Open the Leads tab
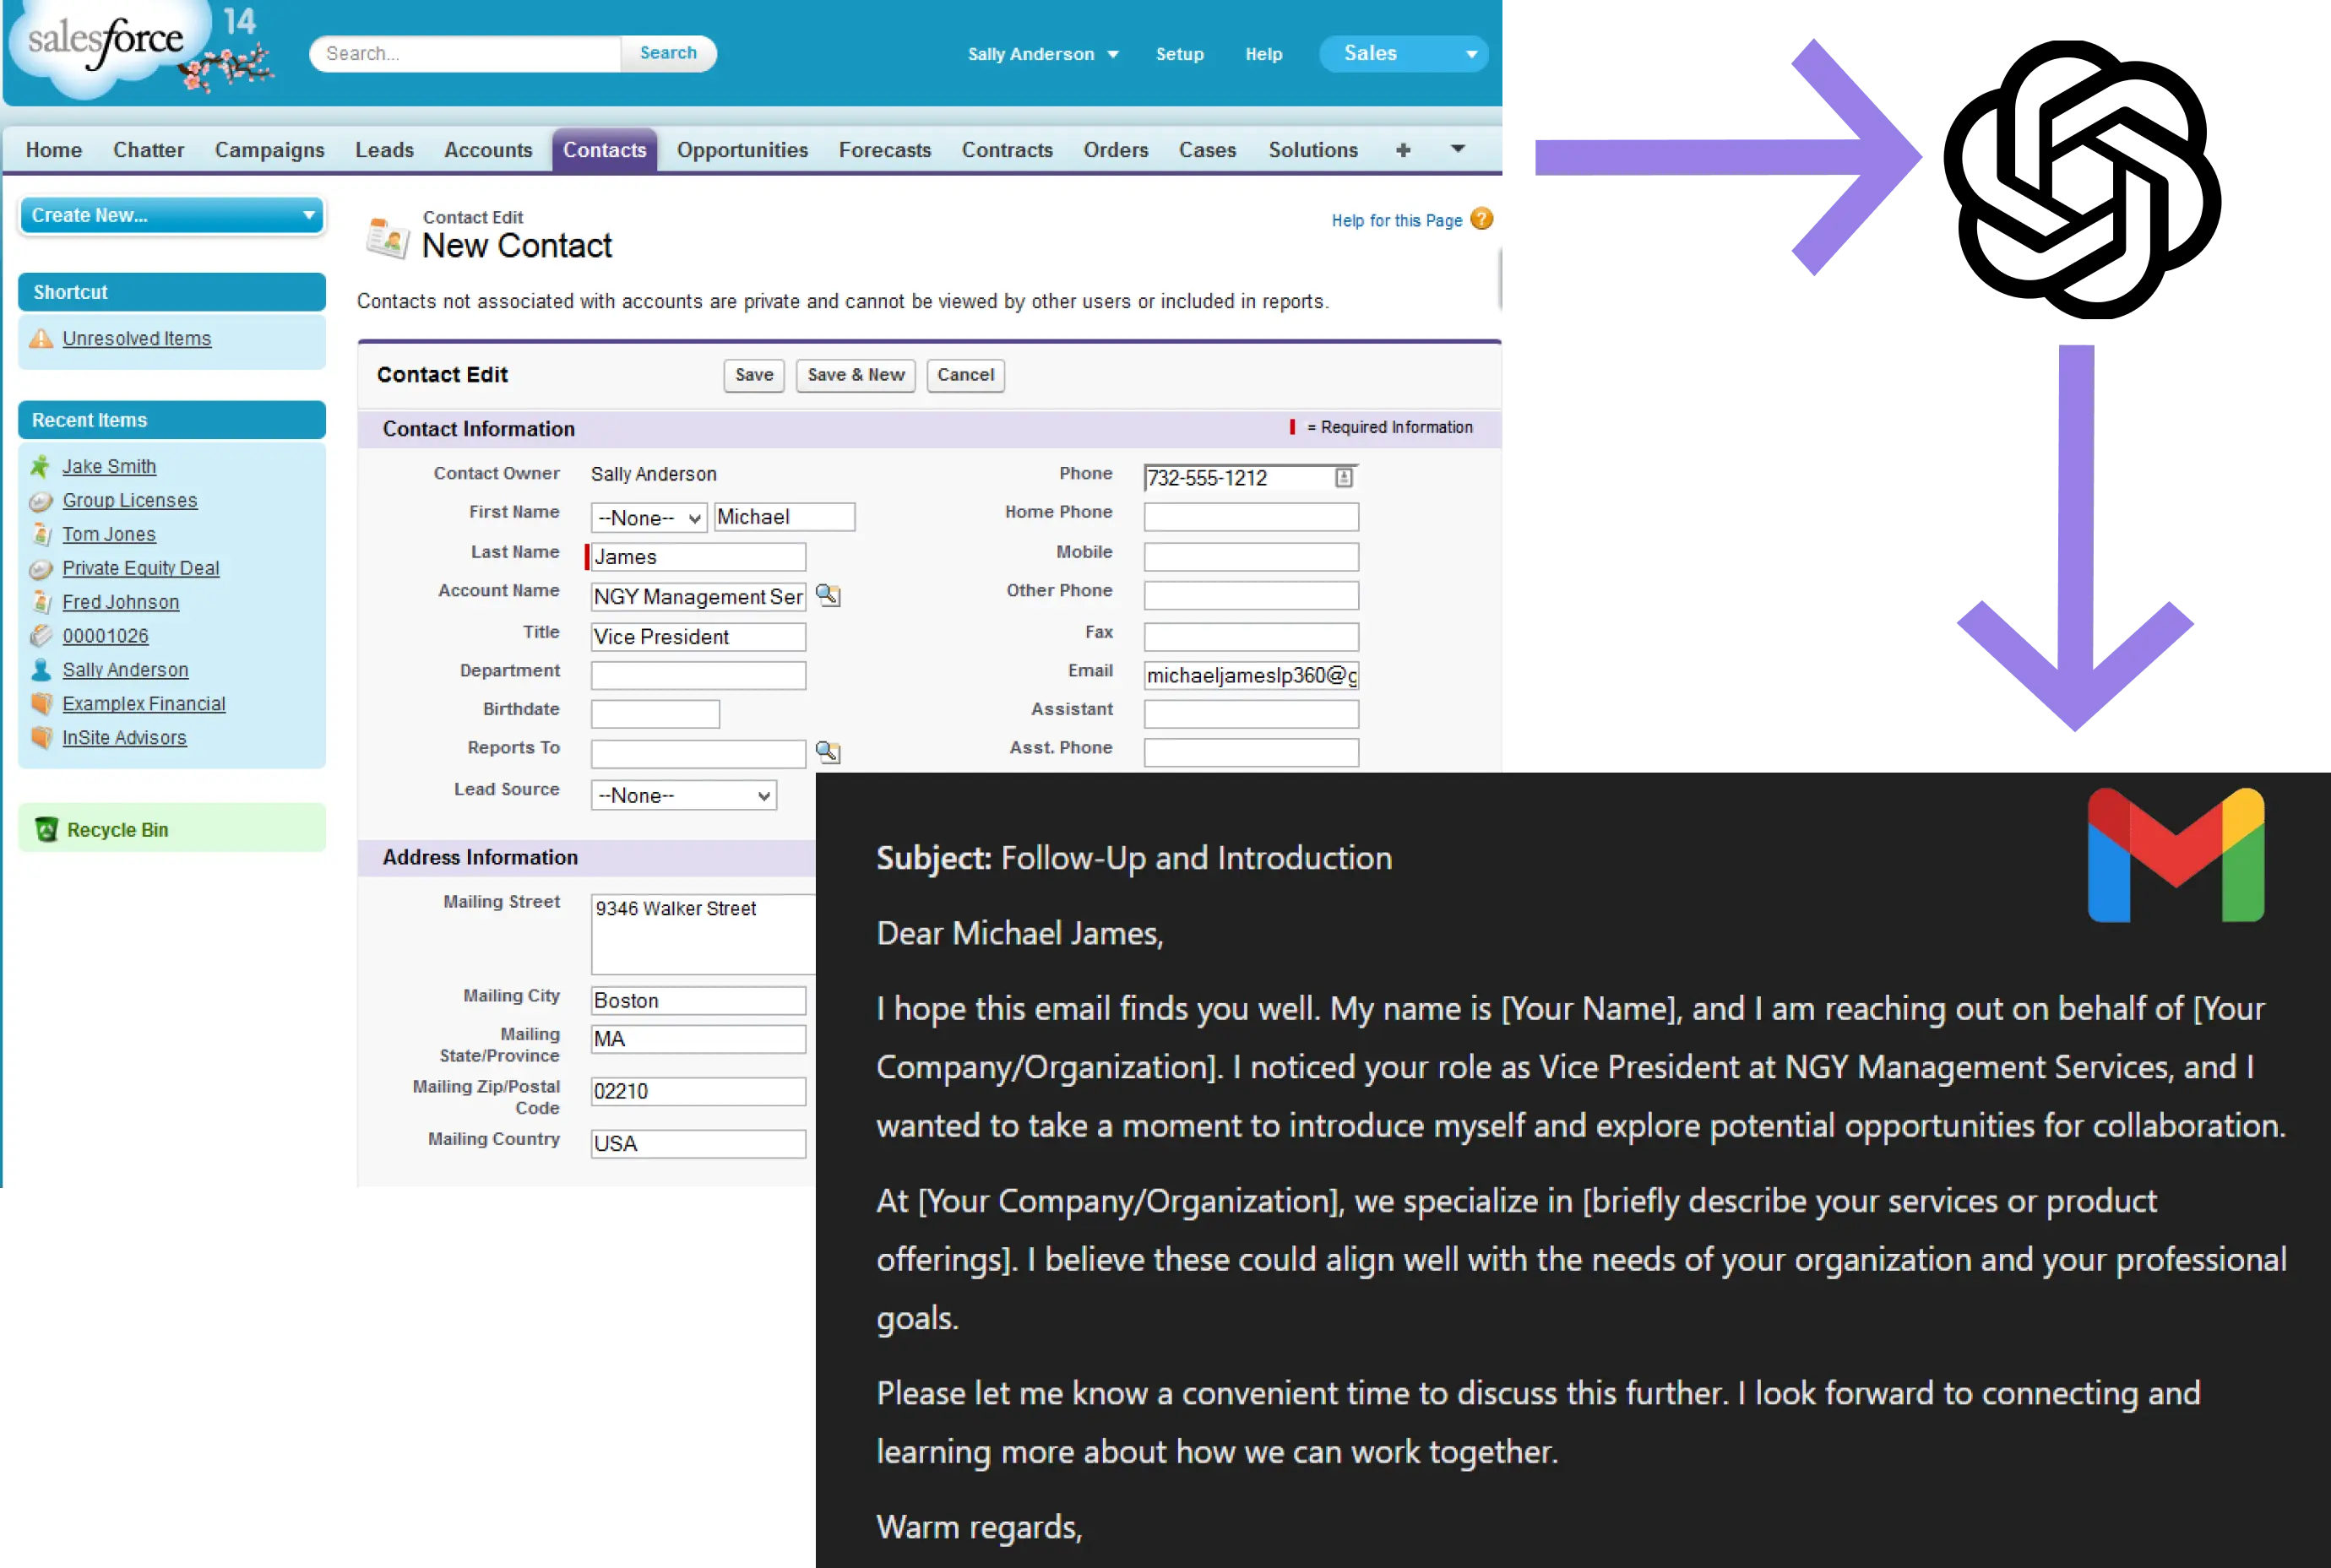Viewport: 2331px width, 1568px height. coord(384,150)
